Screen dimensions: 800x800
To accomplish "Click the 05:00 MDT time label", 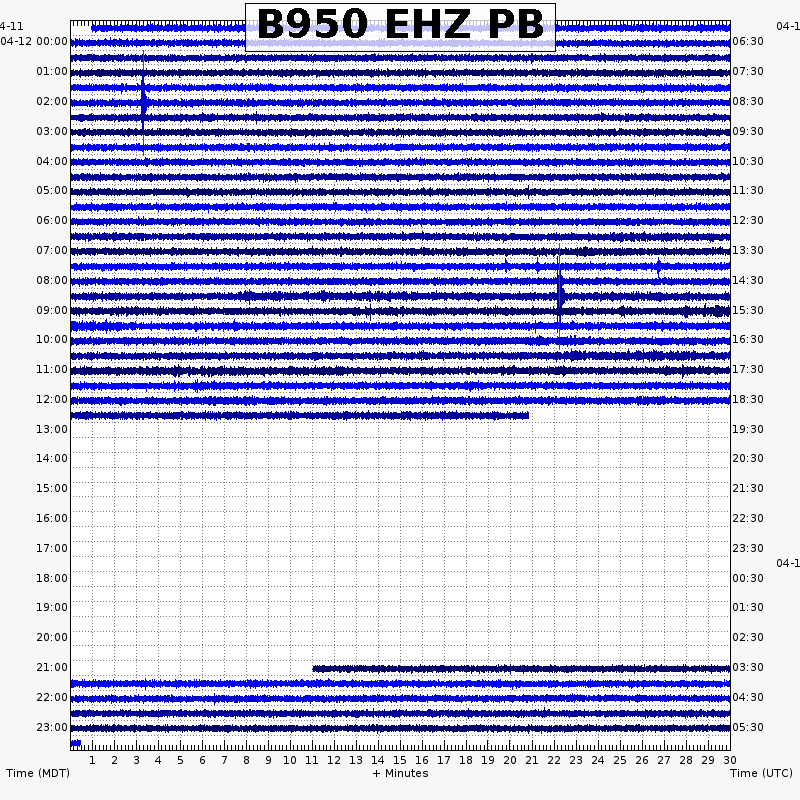I will click(x=52, y=191).
